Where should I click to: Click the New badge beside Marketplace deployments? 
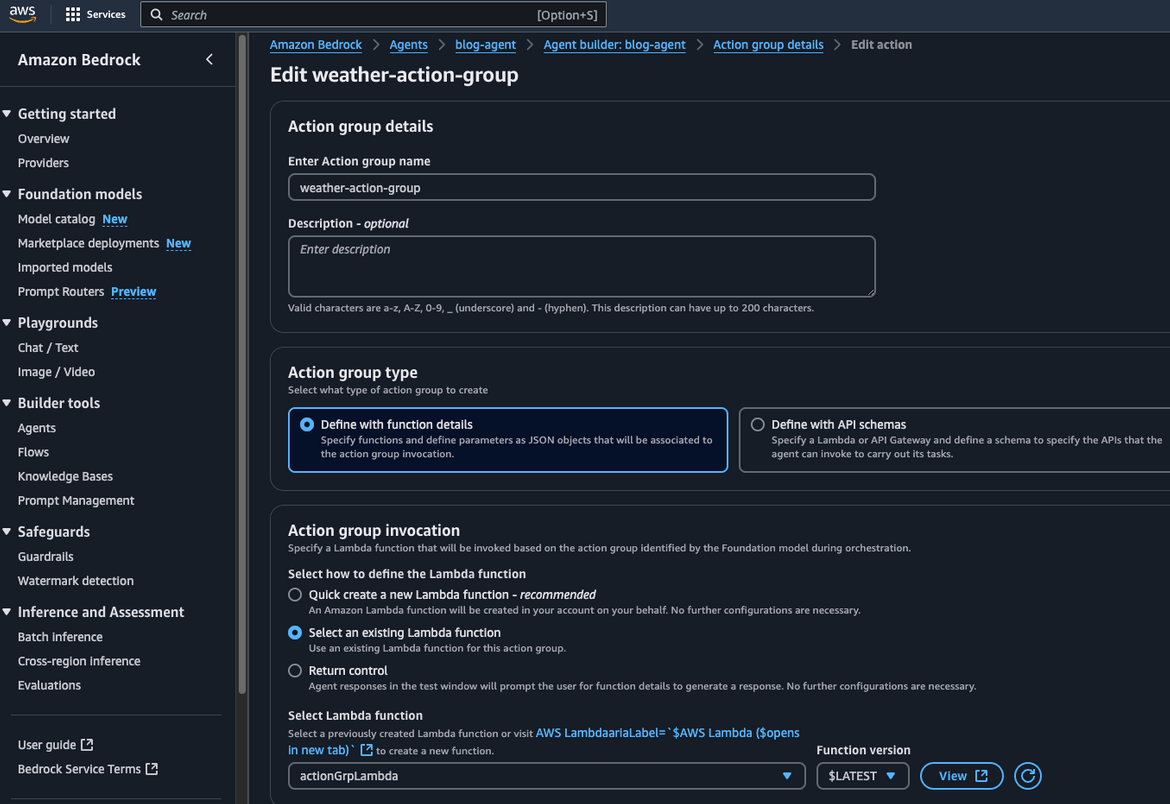(178, 243)
